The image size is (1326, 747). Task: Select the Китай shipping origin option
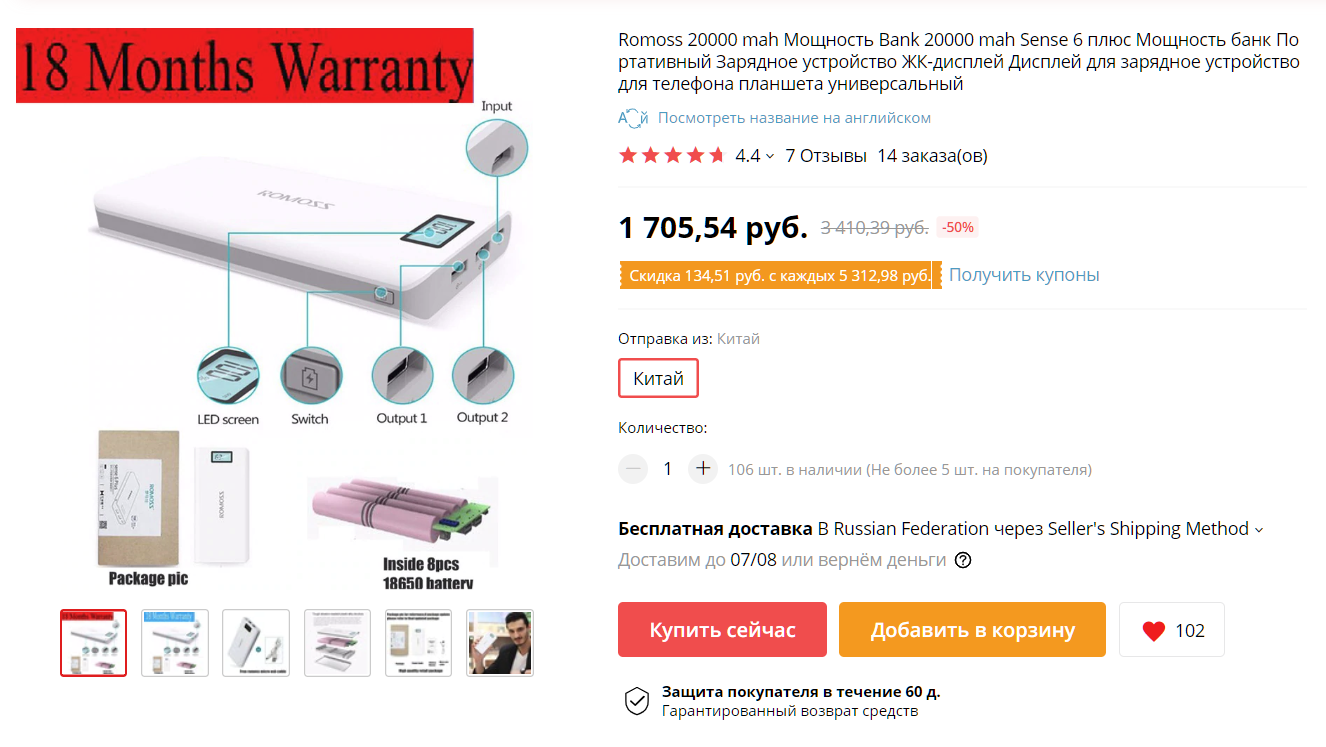click(x=658, y=379)
